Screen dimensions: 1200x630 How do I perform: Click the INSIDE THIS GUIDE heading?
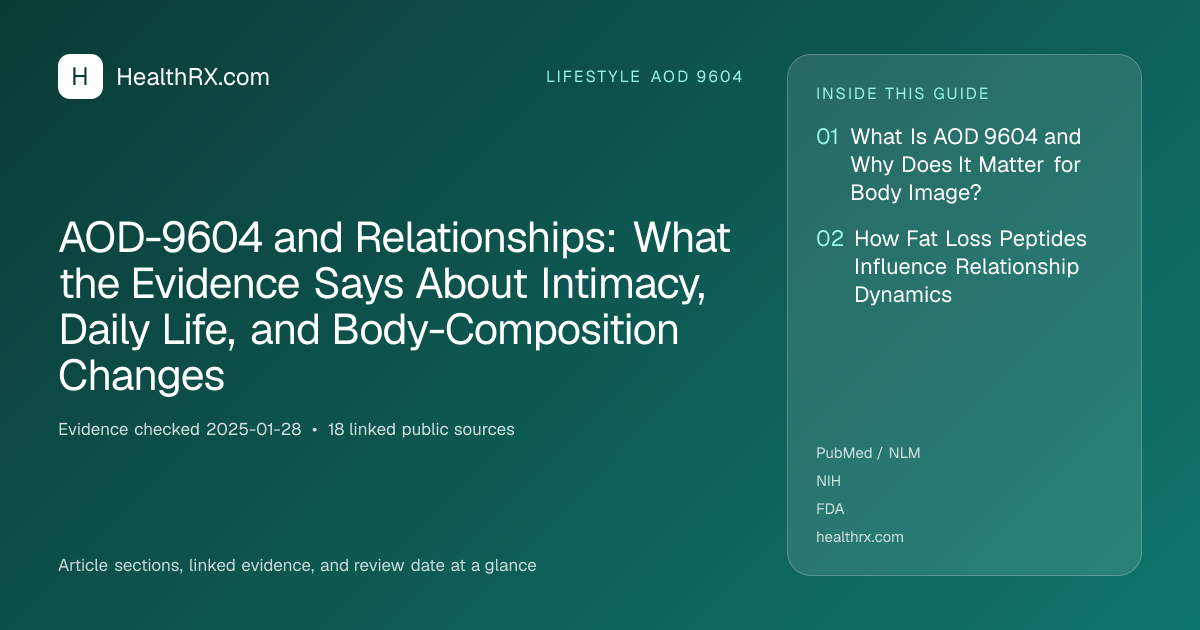(x=903, y=94)
